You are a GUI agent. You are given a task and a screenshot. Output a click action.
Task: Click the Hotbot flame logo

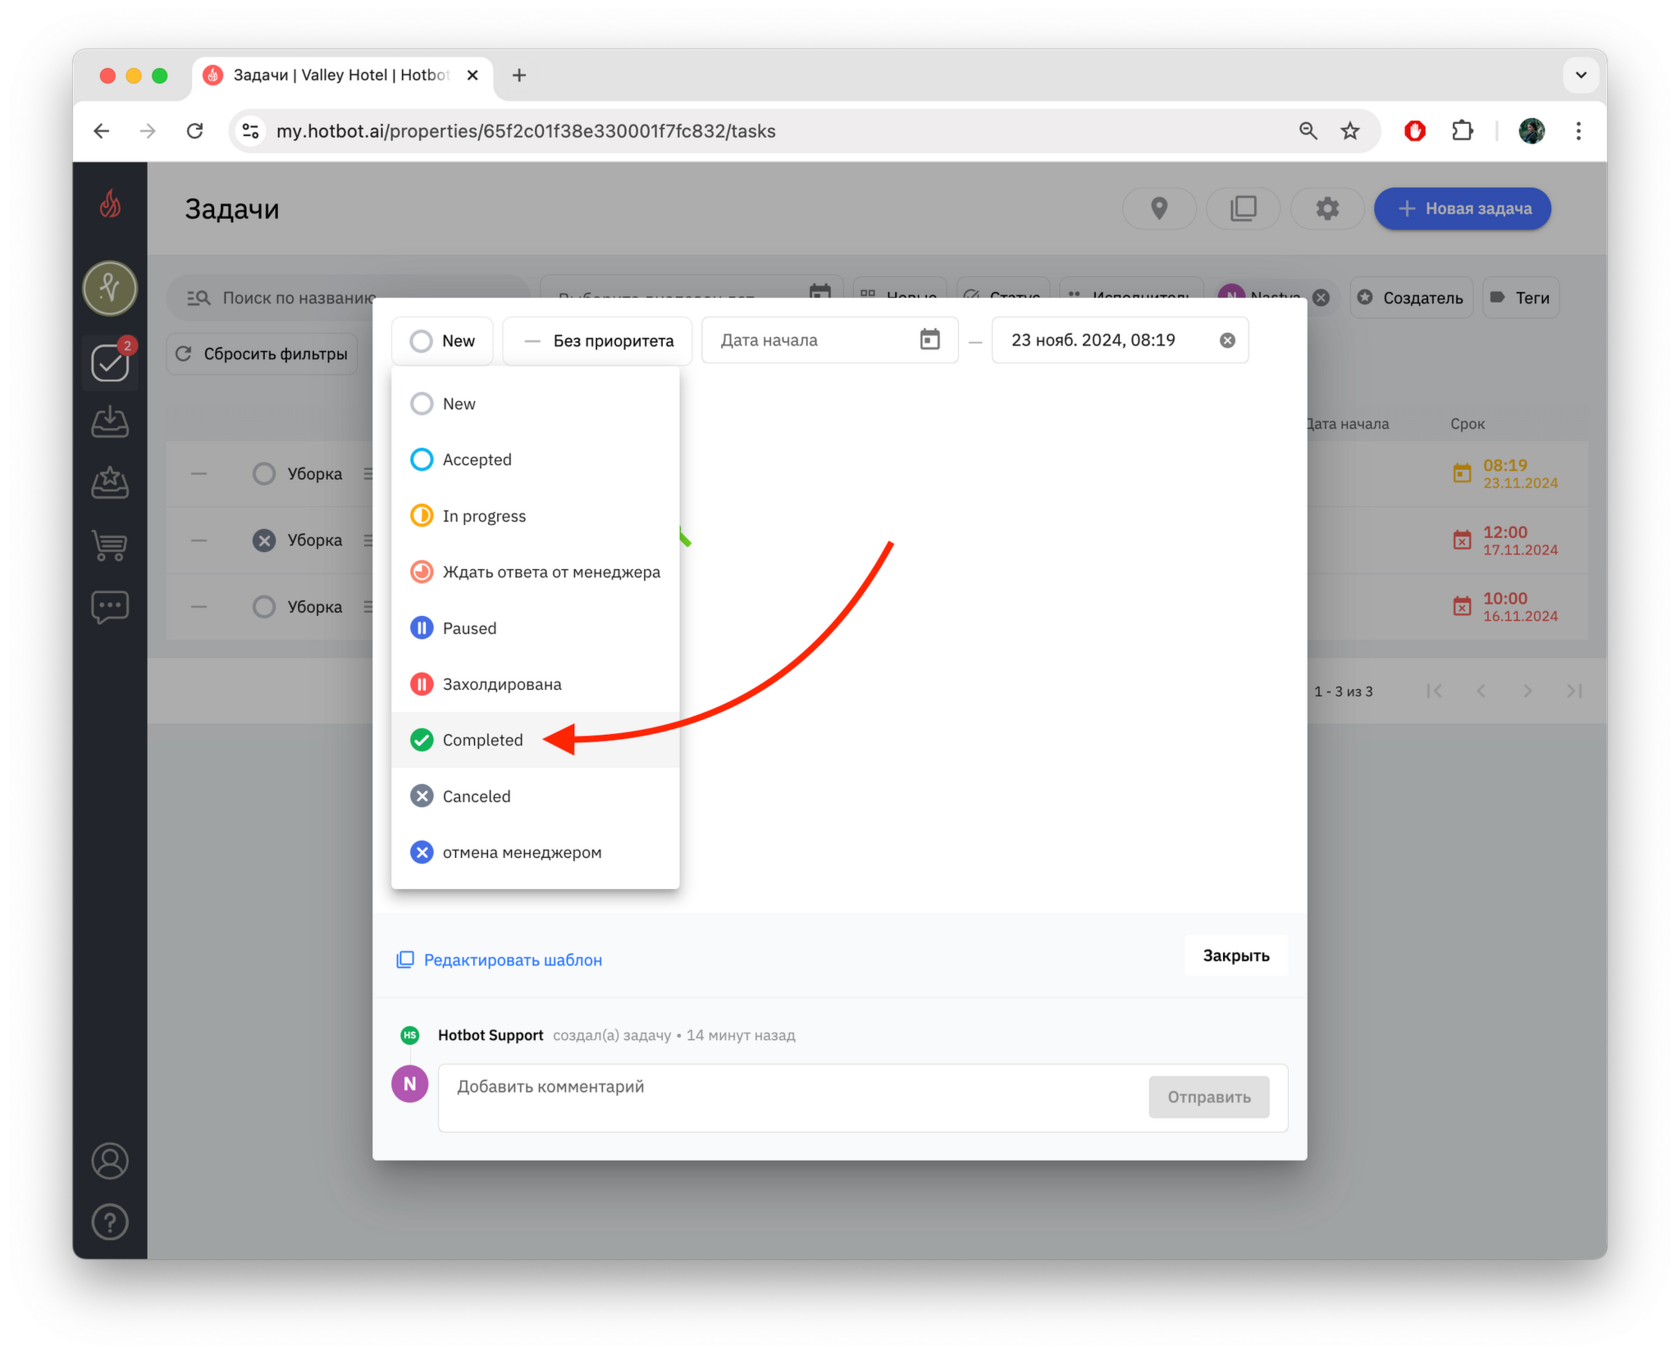coord(110,205)
